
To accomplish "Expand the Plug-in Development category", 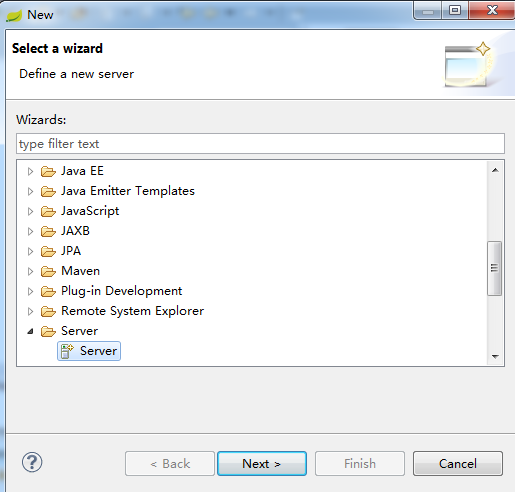I will pos(30,291).
